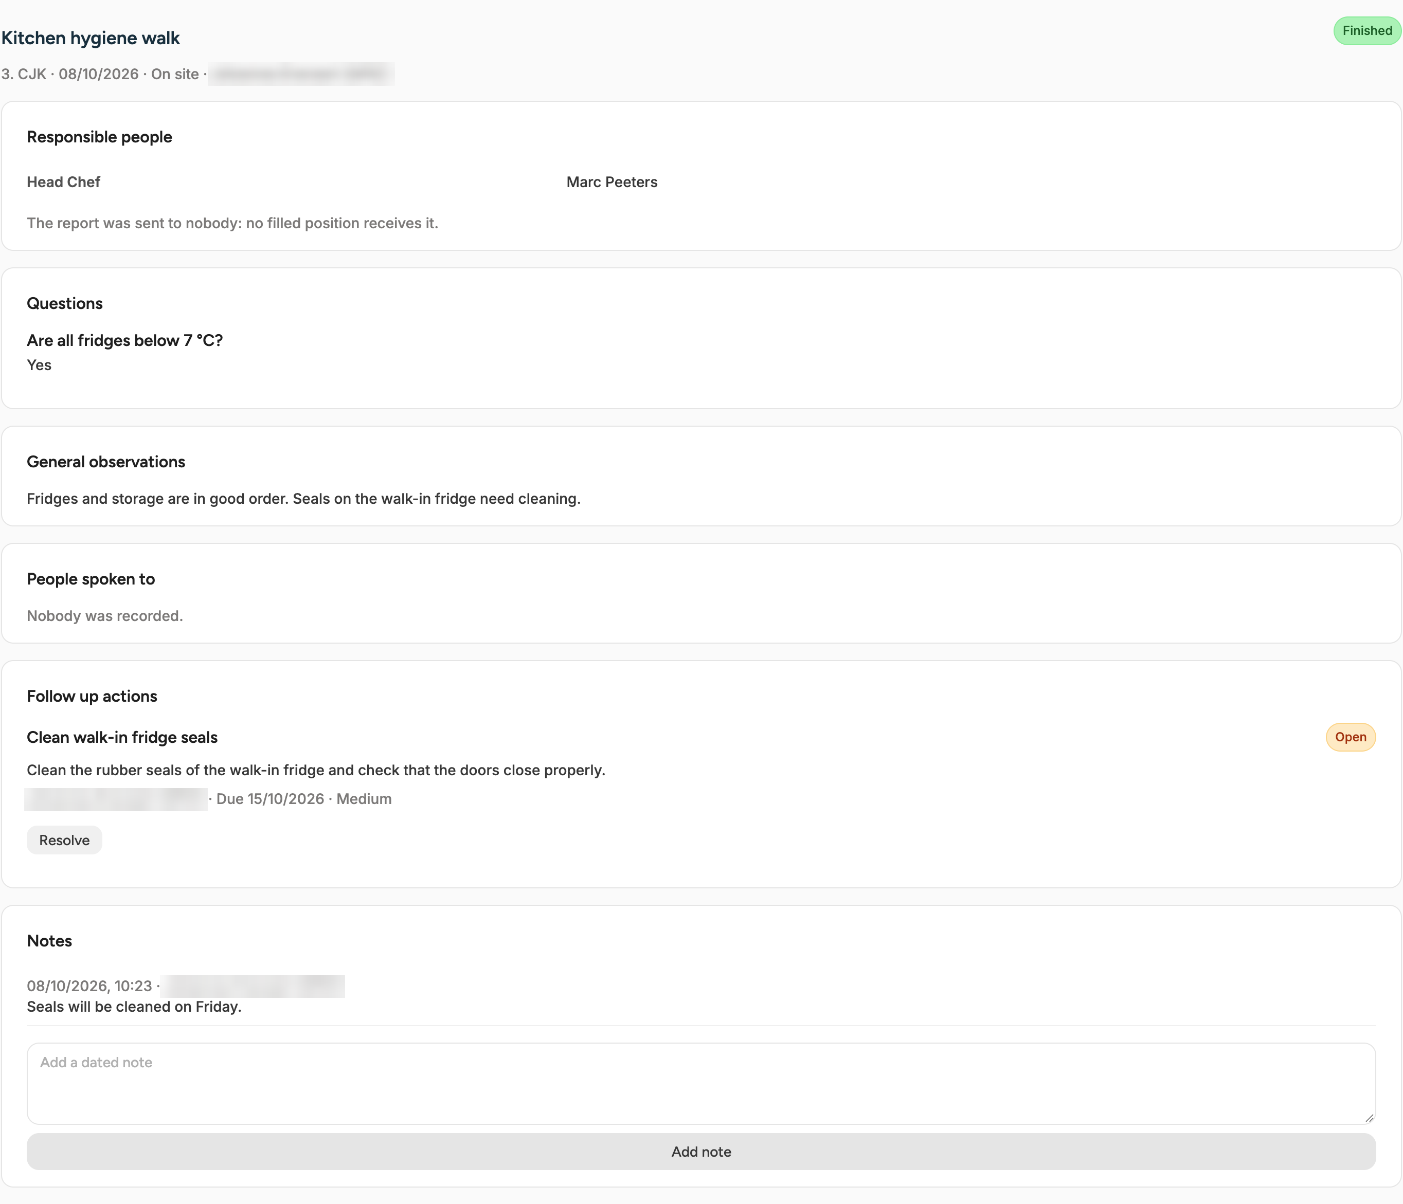Click the 'Marc Peeters' name

612,182
